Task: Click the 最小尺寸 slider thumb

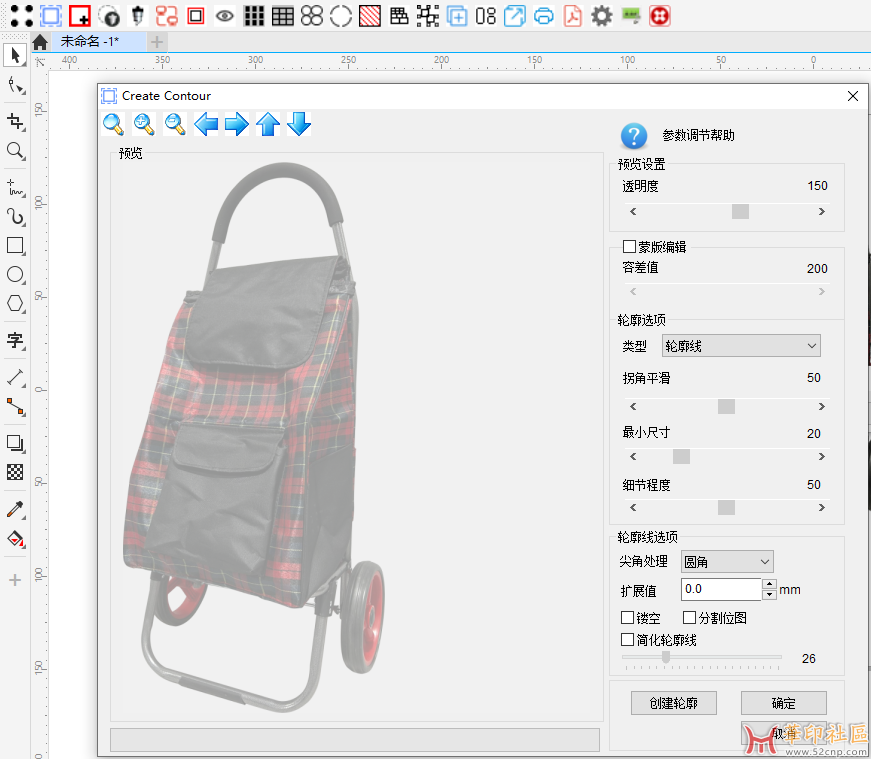Action: [x=681, y=457]
